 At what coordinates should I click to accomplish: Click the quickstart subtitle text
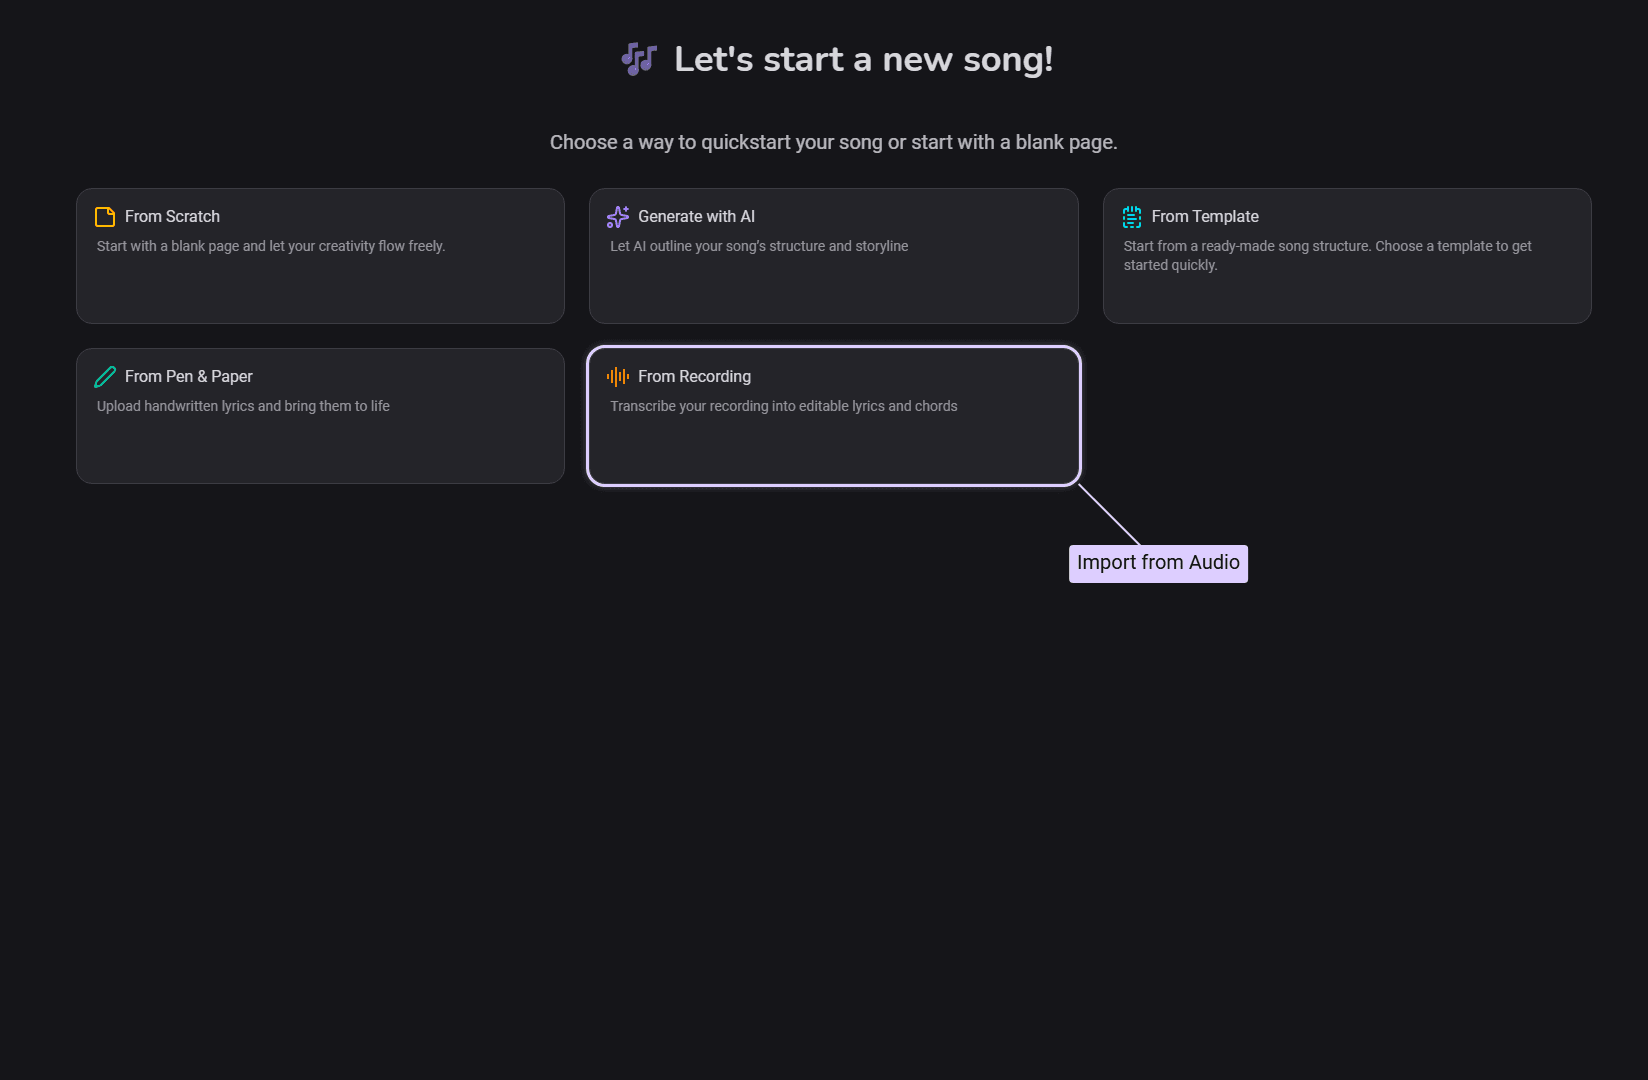[x=833, y=141]
